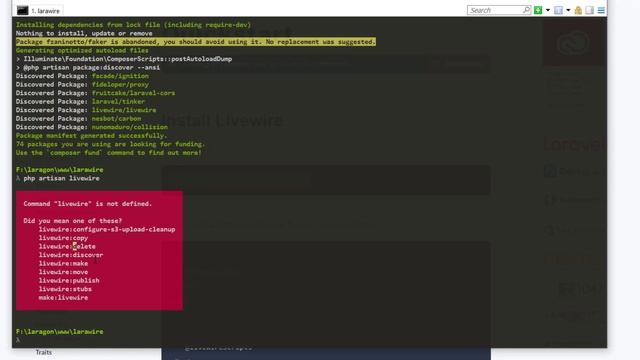This screenshot has width=640, height=360.
Task: Click the magnifier icon in the Search box
Action: (526, 10)
